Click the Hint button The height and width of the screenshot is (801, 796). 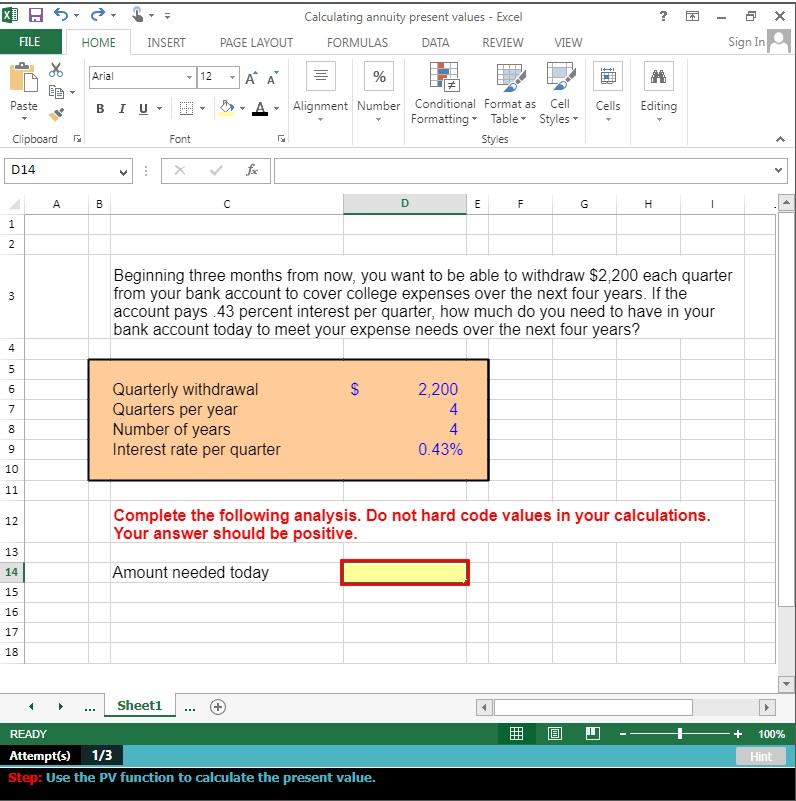tap(761, 757)
